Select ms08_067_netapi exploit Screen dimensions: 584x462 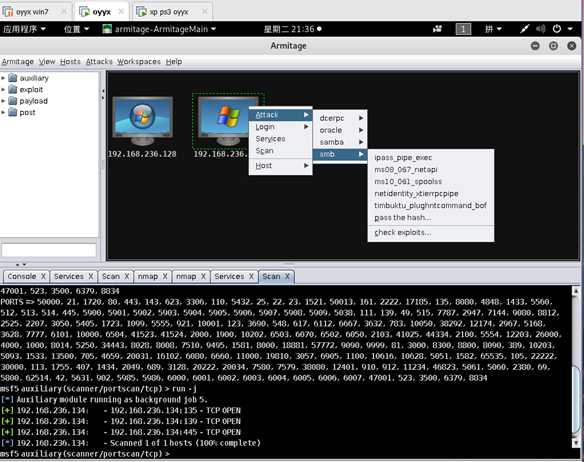tap(431, 170)
